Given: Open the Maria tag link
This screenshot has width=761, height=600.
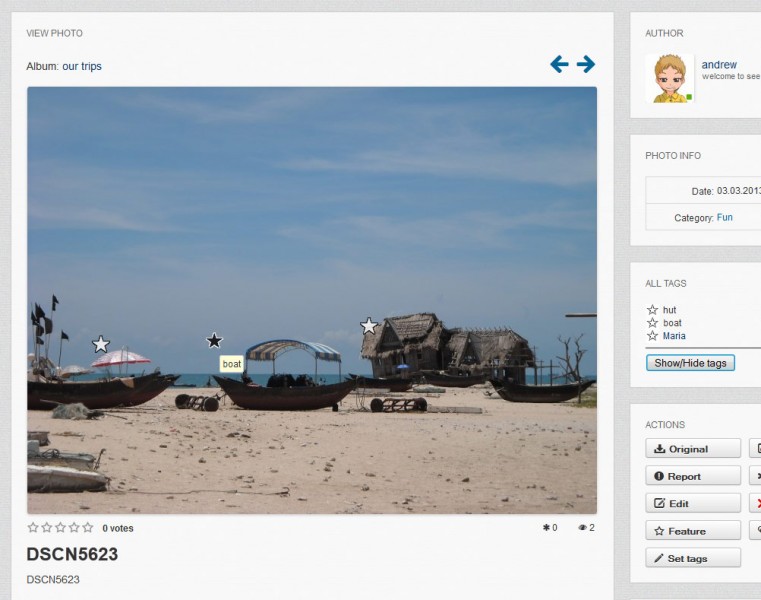Looking at the screenshot, I should (674, 335).
